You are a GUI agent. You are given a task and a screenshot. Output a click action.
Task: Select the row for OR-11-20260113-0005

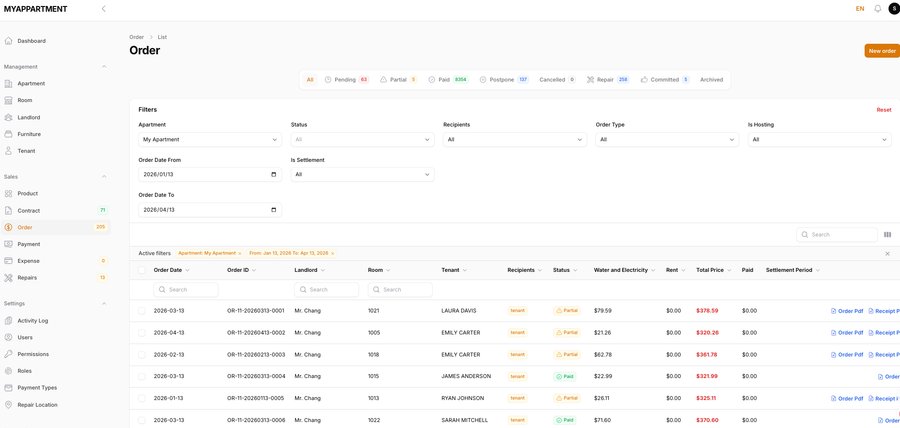point(142,398)
